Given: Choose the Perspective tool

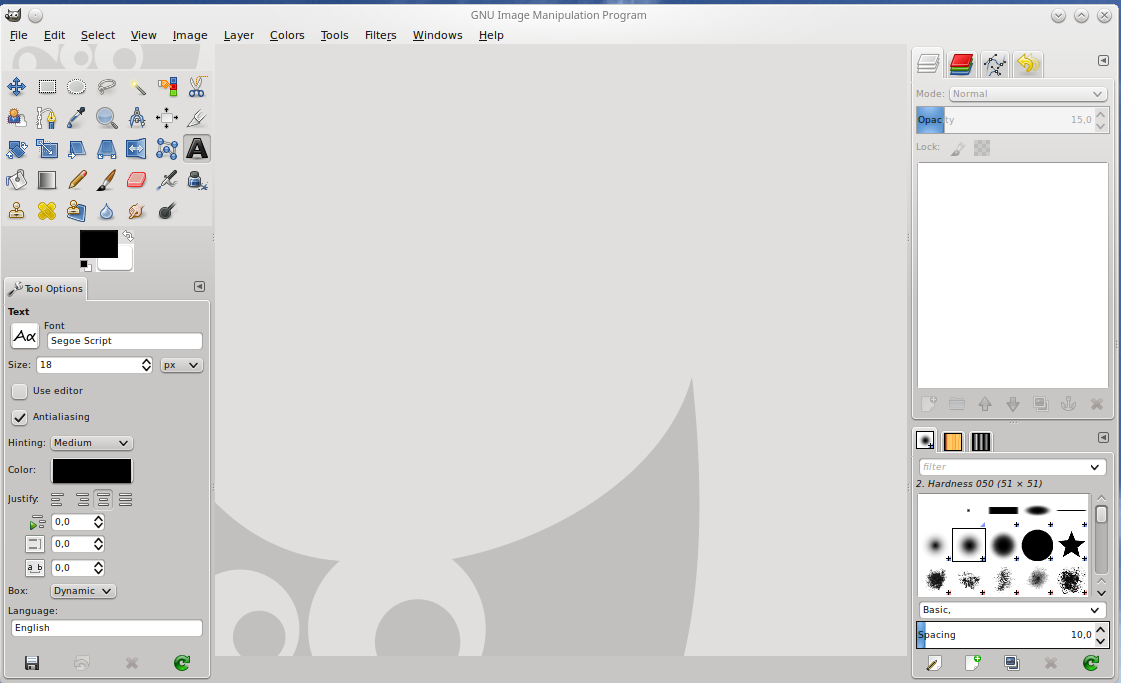Looking at the screenshot, I should pyautogui.click(x=107, y=149).
